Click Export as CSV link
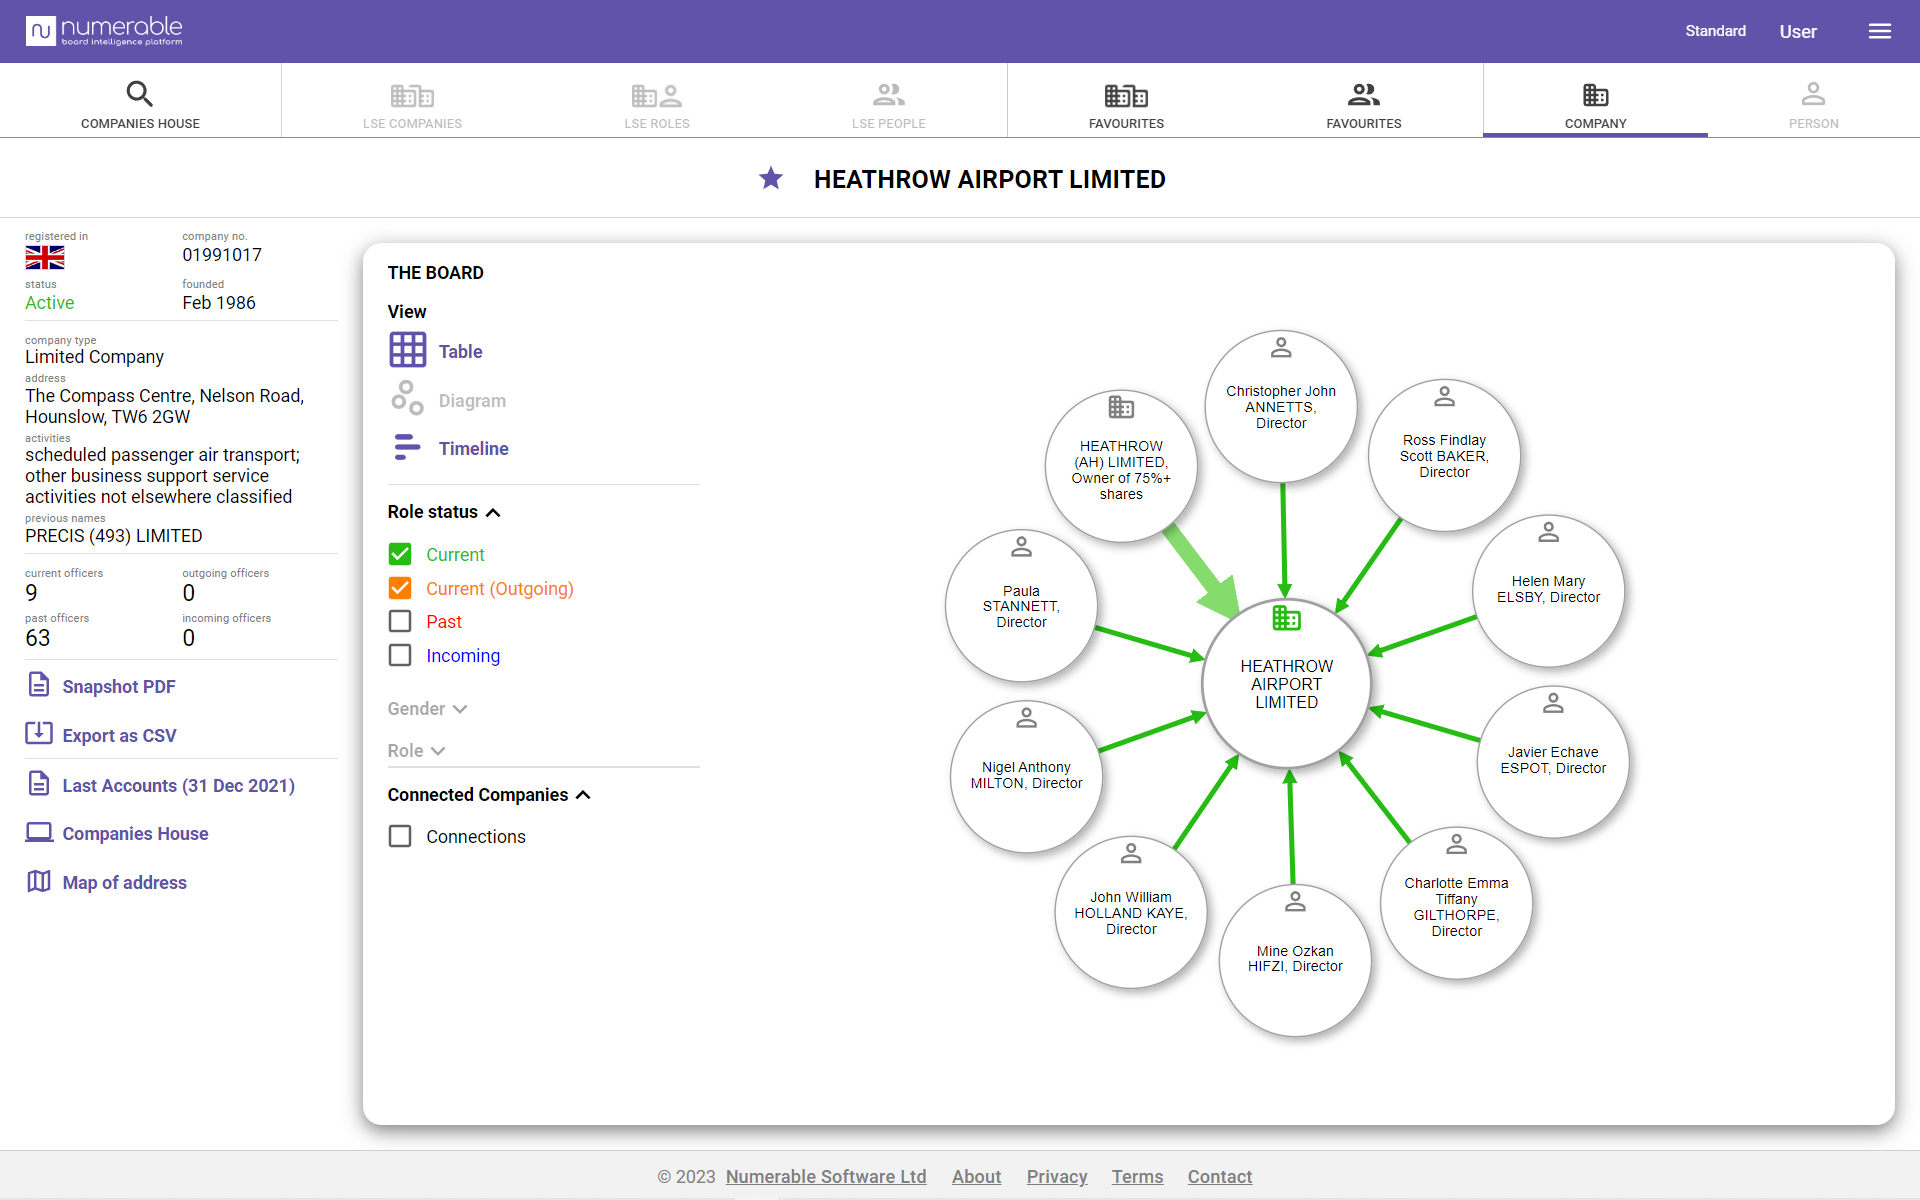Image resolution: width=1920 pixels, height=1200 pixels. tap(119, 736)
